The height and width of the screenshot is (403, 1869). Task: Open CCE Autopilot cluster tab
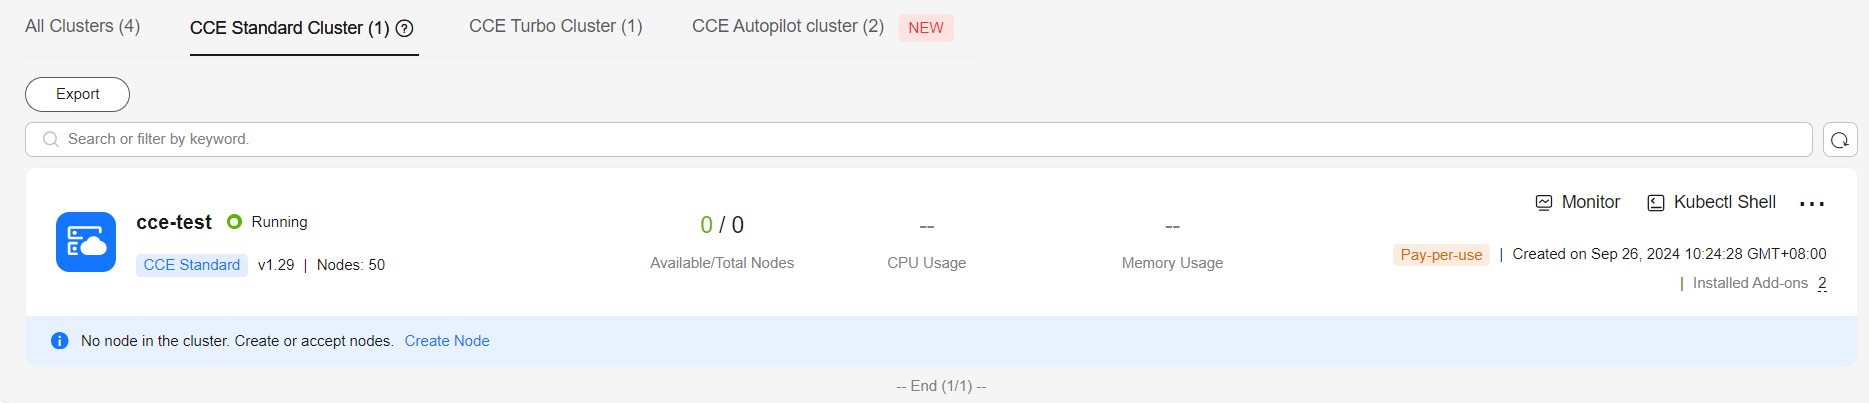click(x=788, y=26)
